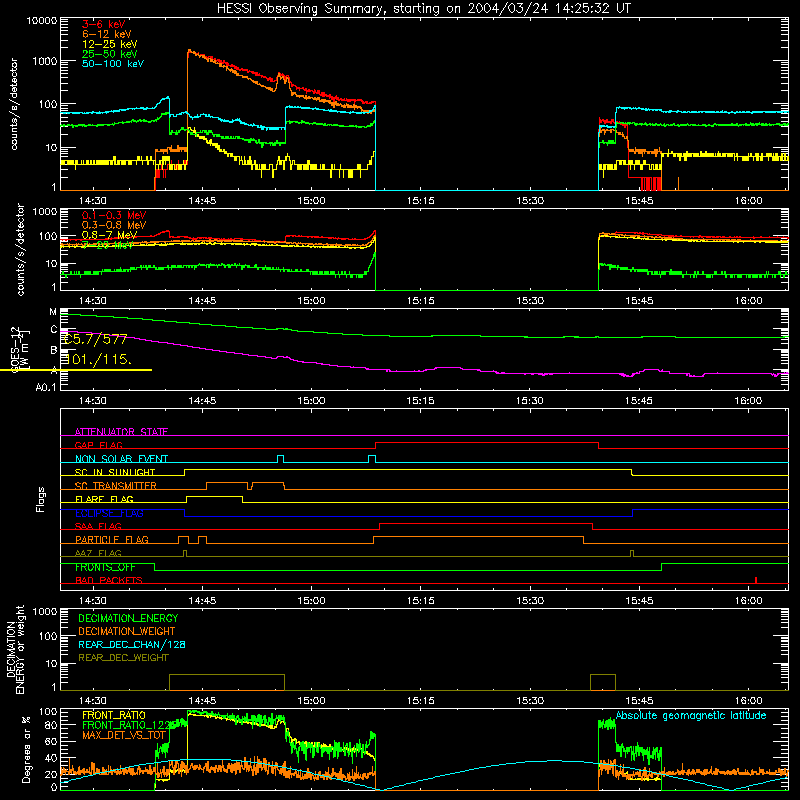This screenshot has width=800, height=800.
Task: Select the FLARE_FLAG label
Action: pos(104,499)
